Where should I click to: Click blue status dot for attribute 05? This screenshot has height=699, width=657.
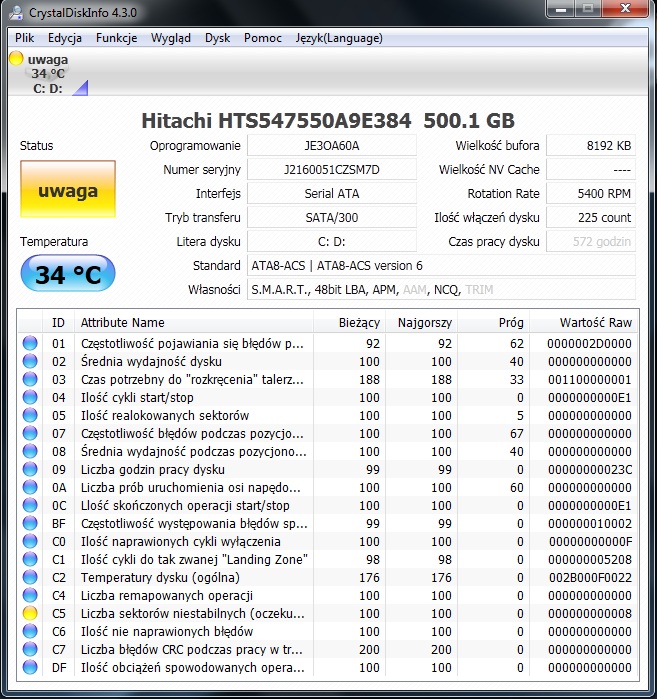click(x=30, y=415)
